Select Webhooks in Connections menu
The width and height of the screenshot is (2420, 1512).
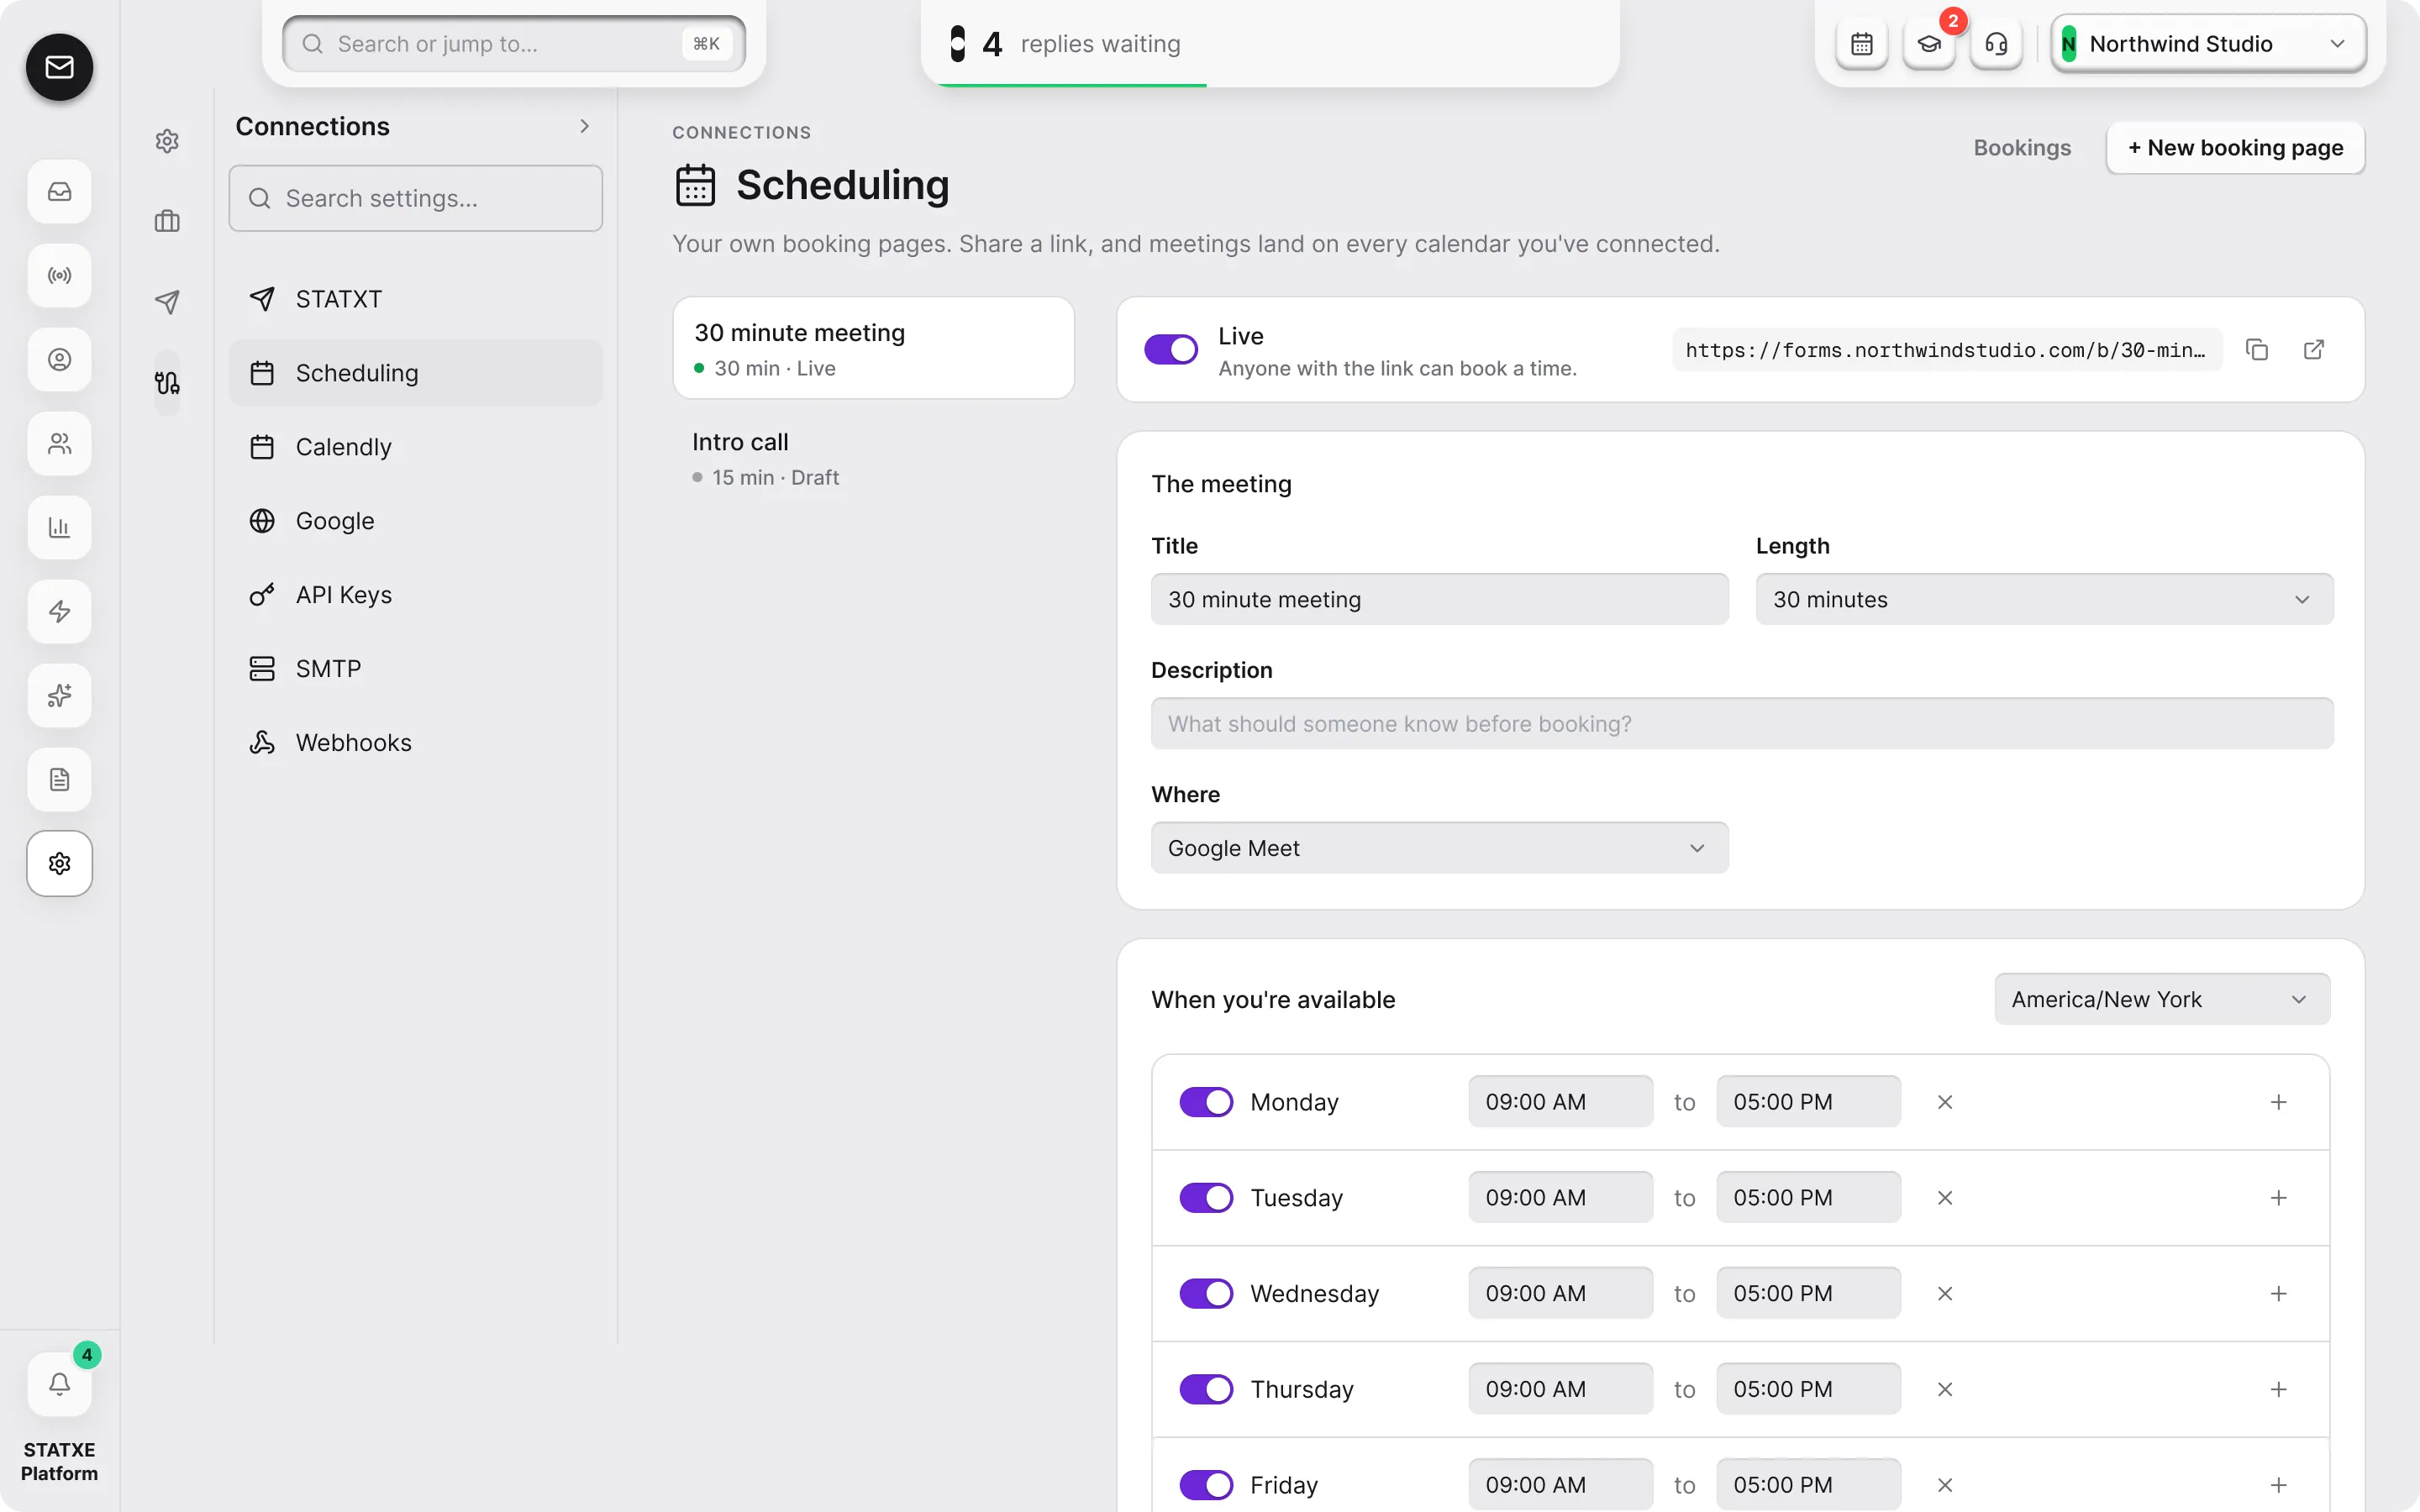415,743
